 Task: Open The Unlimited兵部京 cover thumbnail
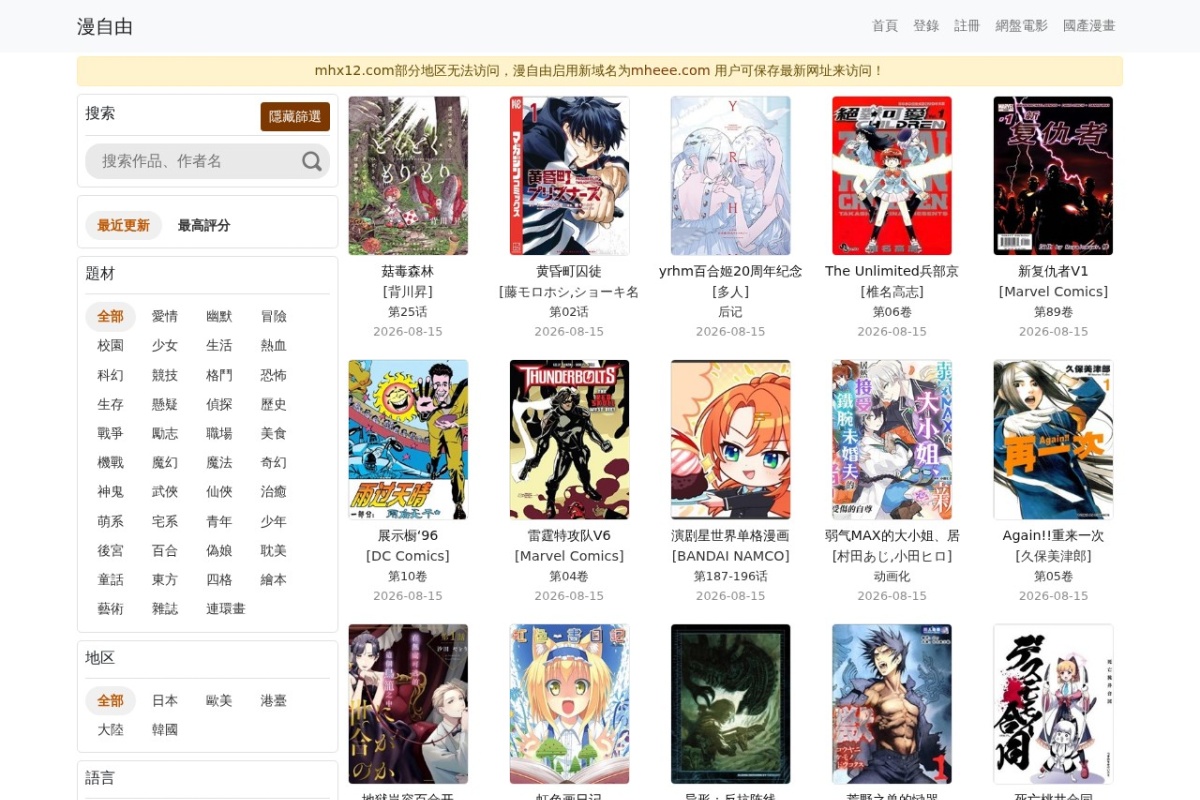[x=892, y=175]
